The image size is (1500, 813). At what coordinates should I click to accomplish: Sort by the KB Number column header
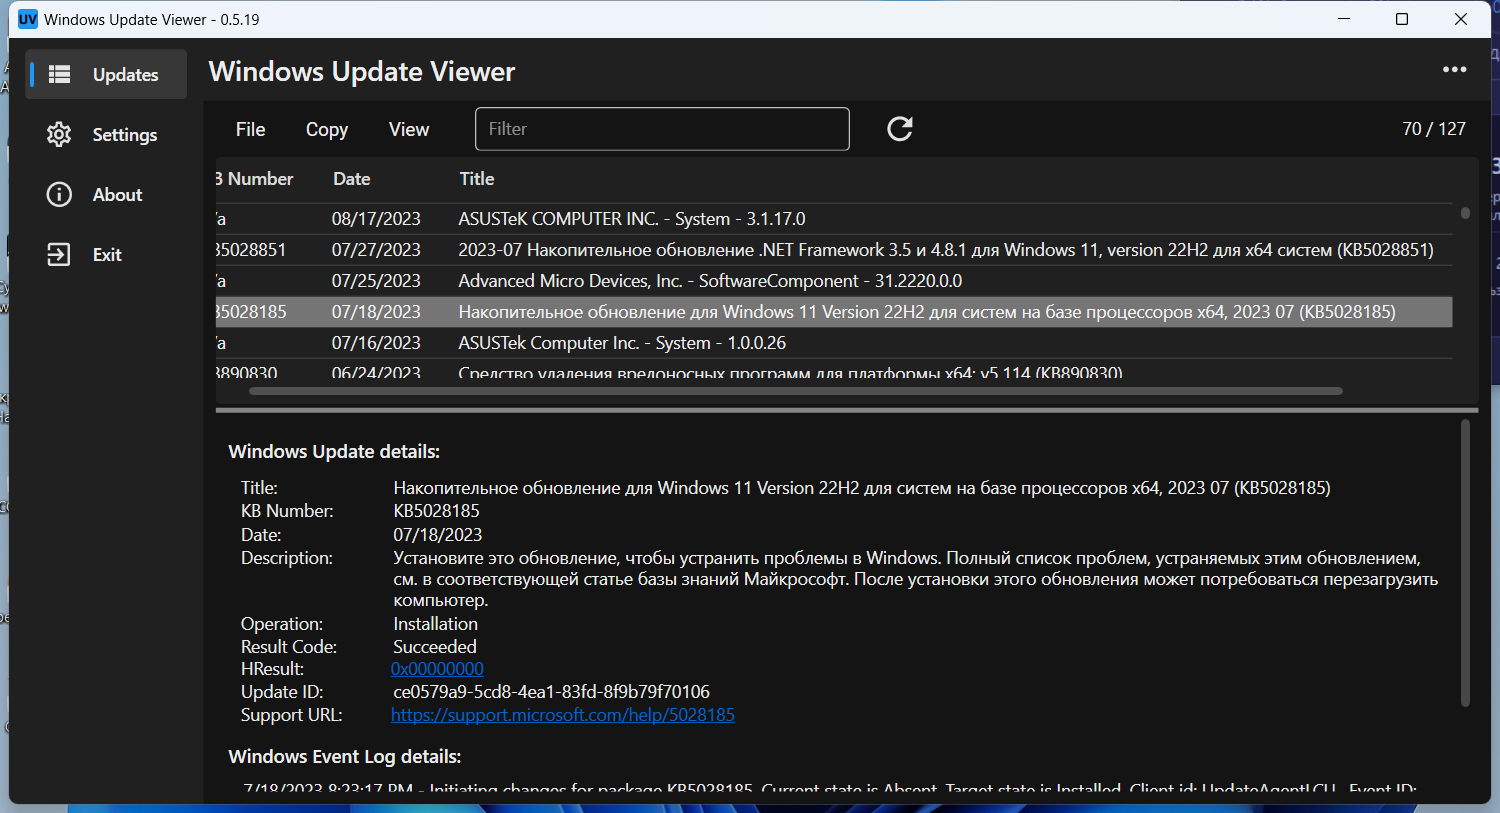[x=255, y=179]
